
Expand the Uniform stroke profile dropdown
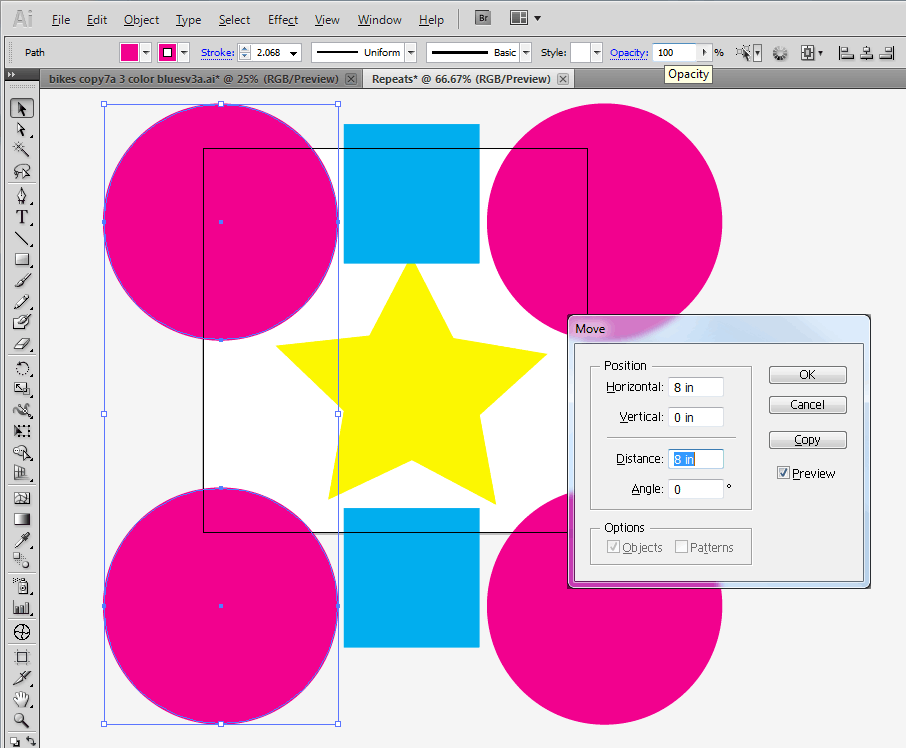410,53
